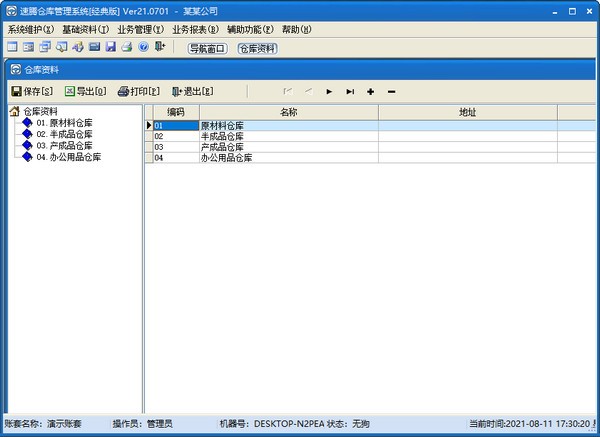Click the exit door icon in top toolbar
Viewport: 600px width, 437px height.
coord(160,47)
